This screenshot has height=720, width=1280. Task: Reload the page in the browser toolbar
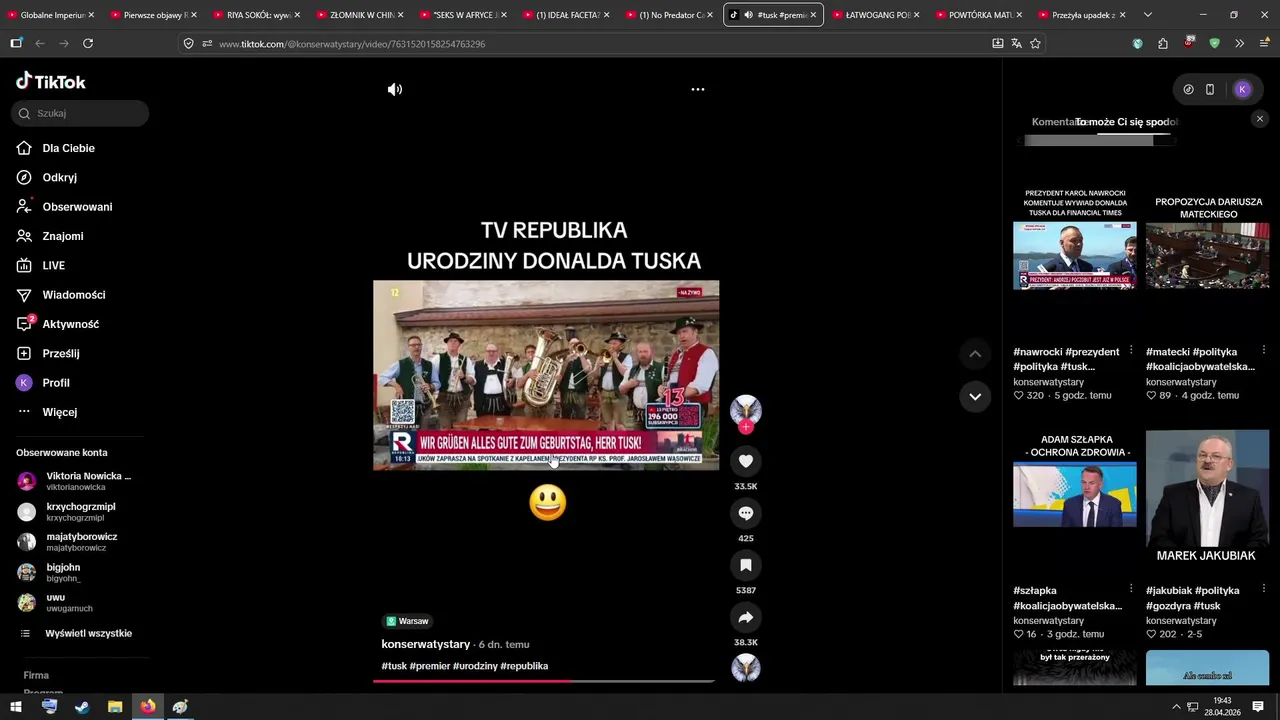[88, 43]
